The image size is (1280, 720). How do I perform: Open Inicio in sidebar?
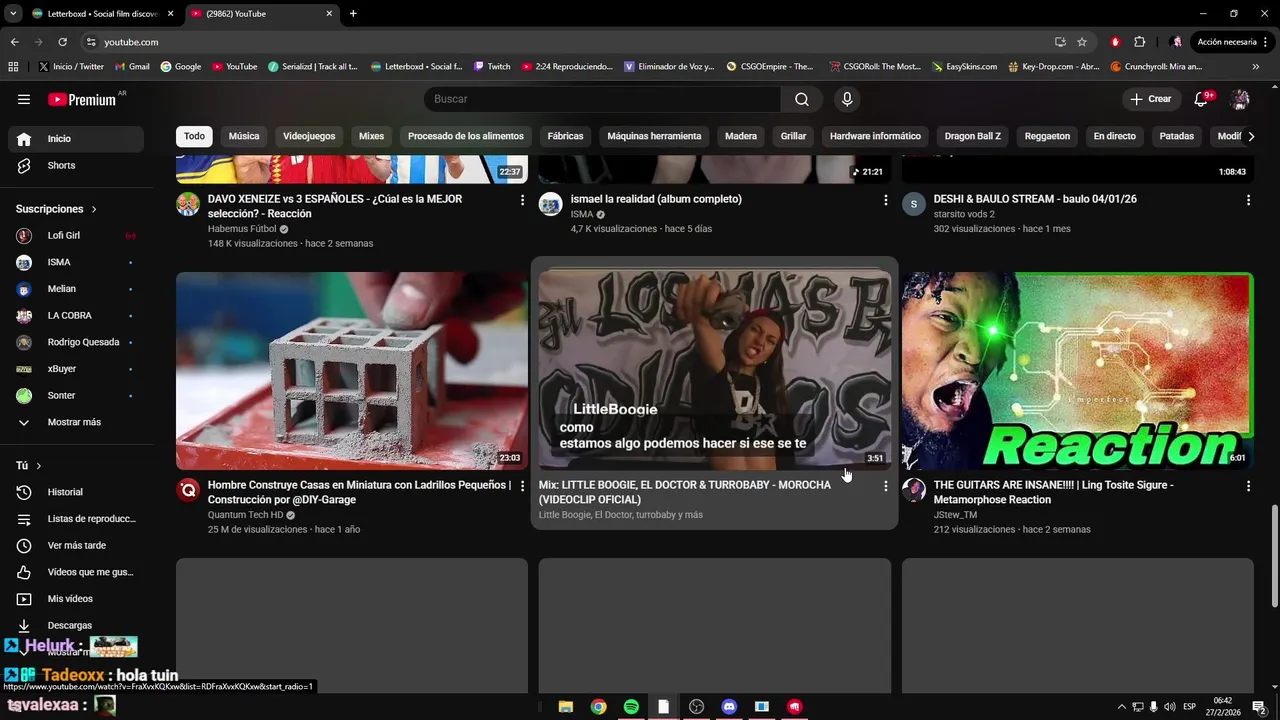76,139
